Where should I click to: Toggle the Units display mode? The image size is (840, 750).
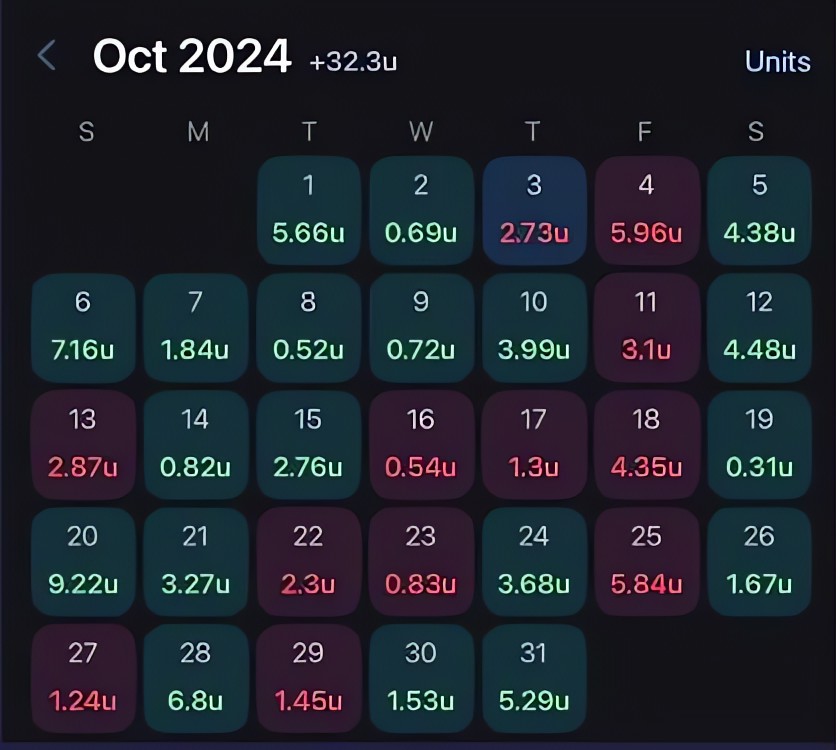(x=777, y=62)
